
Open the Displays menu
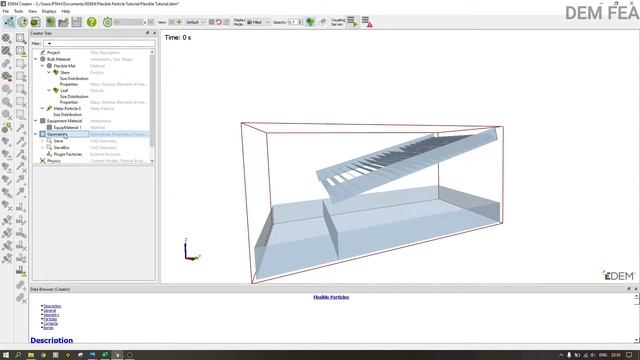(x=49, y=11)
